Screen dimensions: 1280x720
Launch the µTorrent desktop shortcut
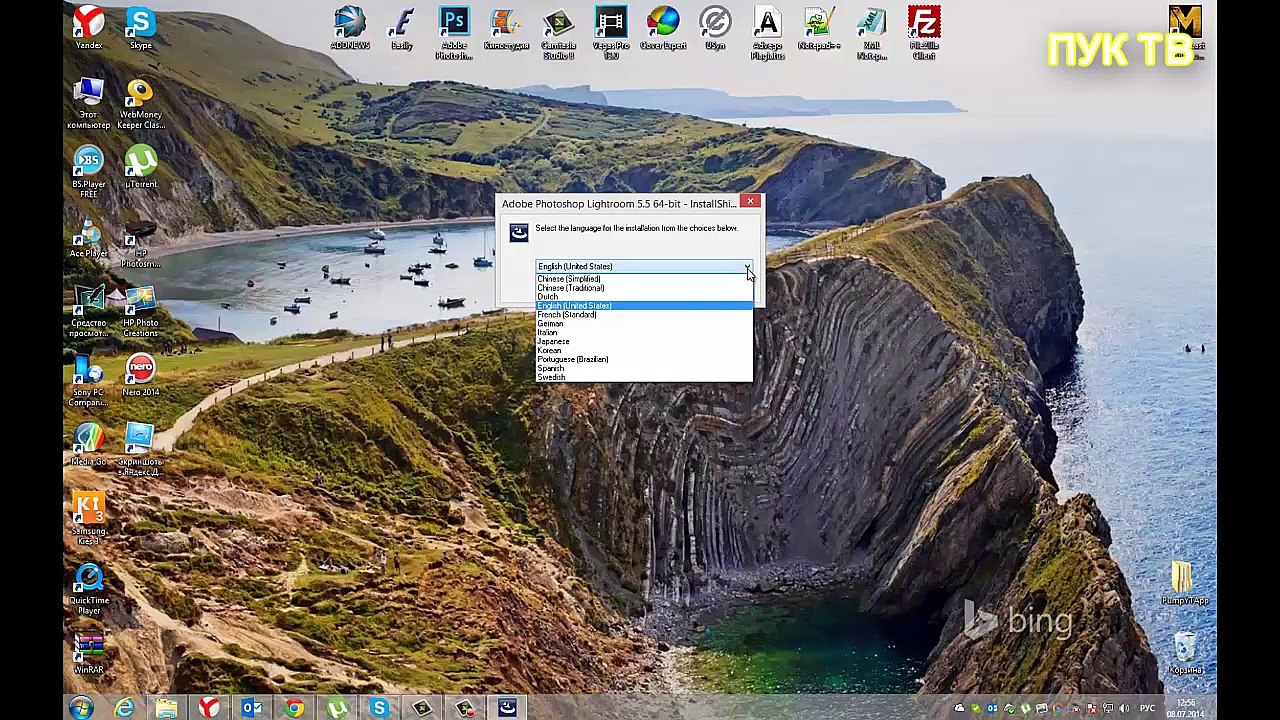pyautogui.click(x=141, y=167)
